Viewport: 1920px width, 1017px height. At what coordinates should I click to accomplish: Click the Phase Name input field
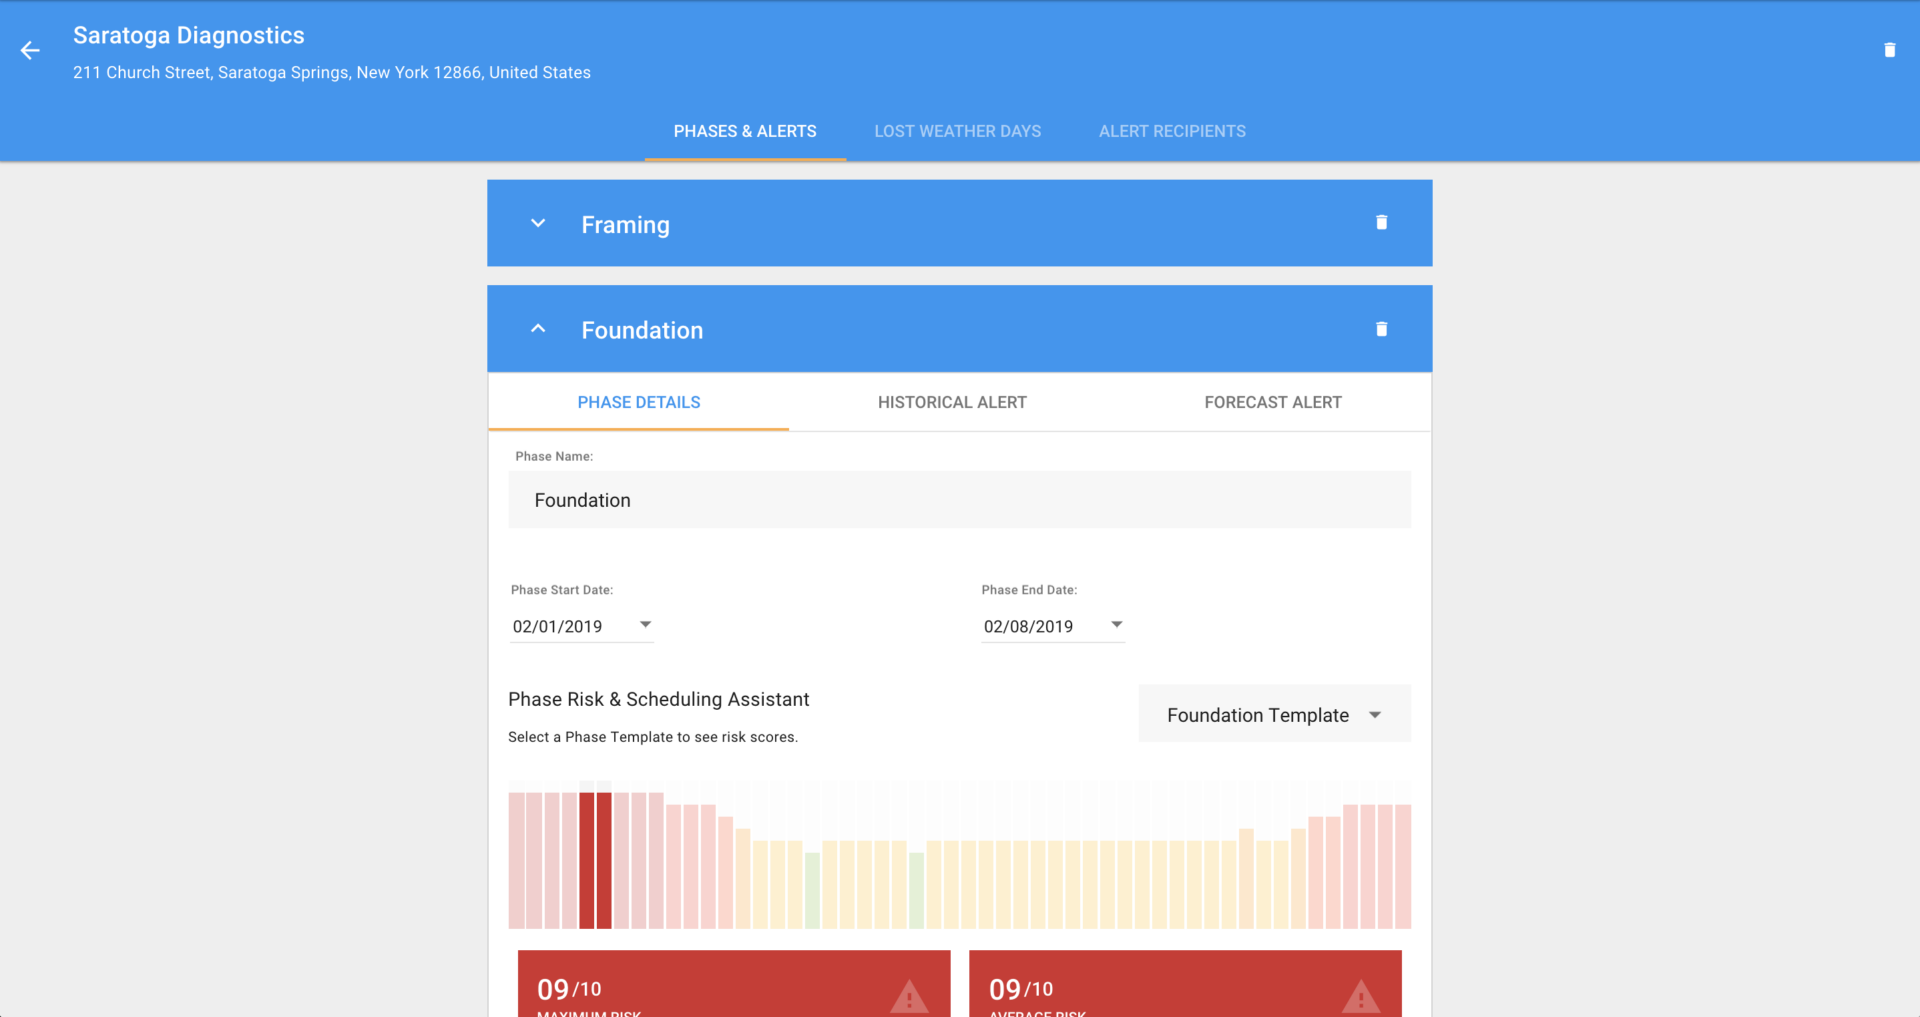point(959,500)
